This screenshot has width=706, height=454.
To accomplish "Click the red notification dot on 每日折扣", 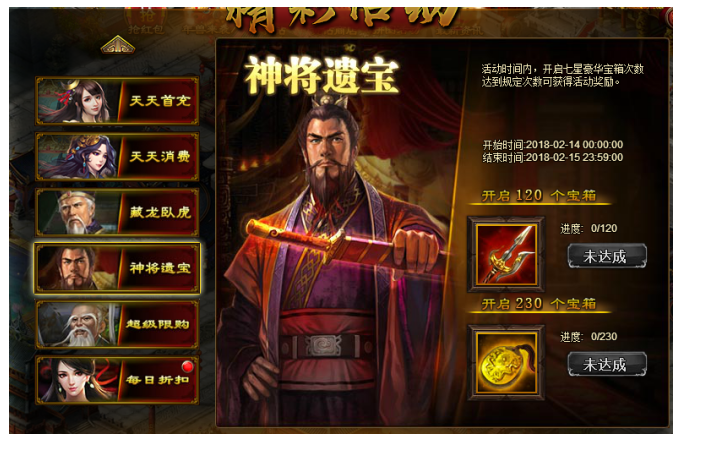I will 187,367.
